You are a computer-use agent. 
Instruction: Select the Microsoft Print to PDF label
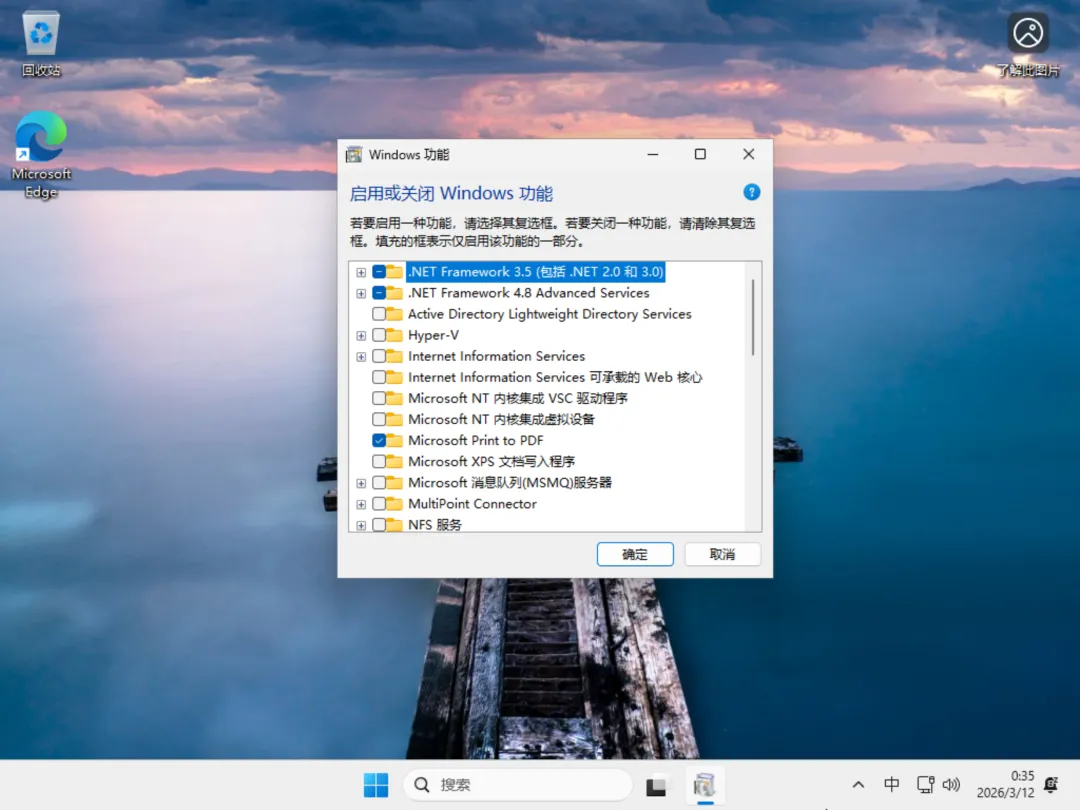475,441
